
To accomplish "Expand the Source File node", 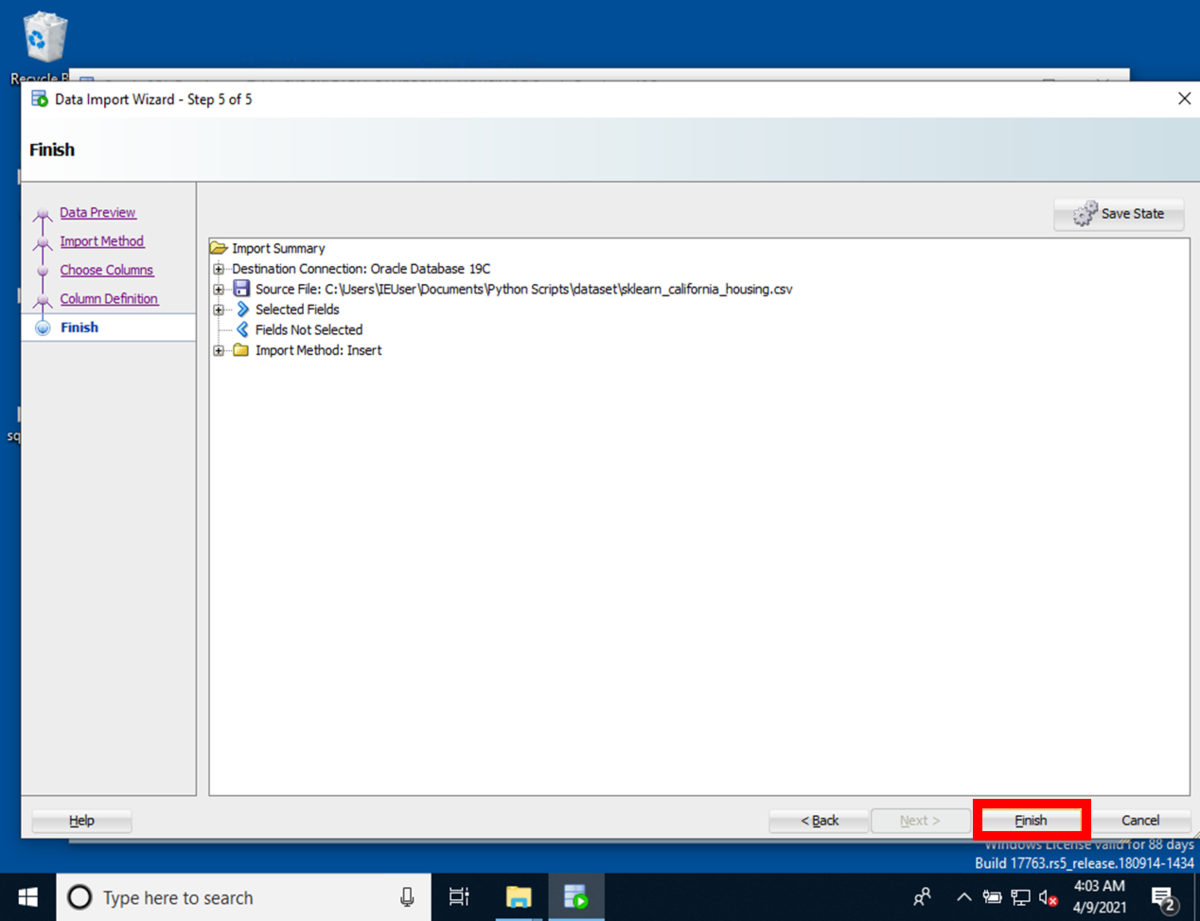I will (218, 289).
